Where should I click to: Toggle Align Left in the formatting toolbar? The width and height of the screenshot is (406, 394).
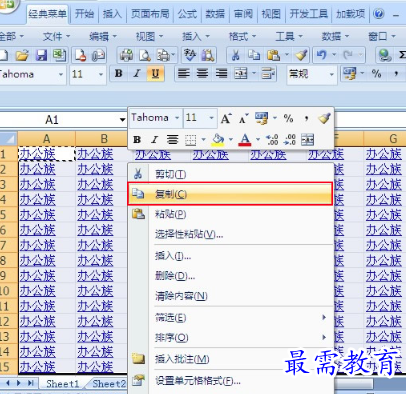click(183, 74)
